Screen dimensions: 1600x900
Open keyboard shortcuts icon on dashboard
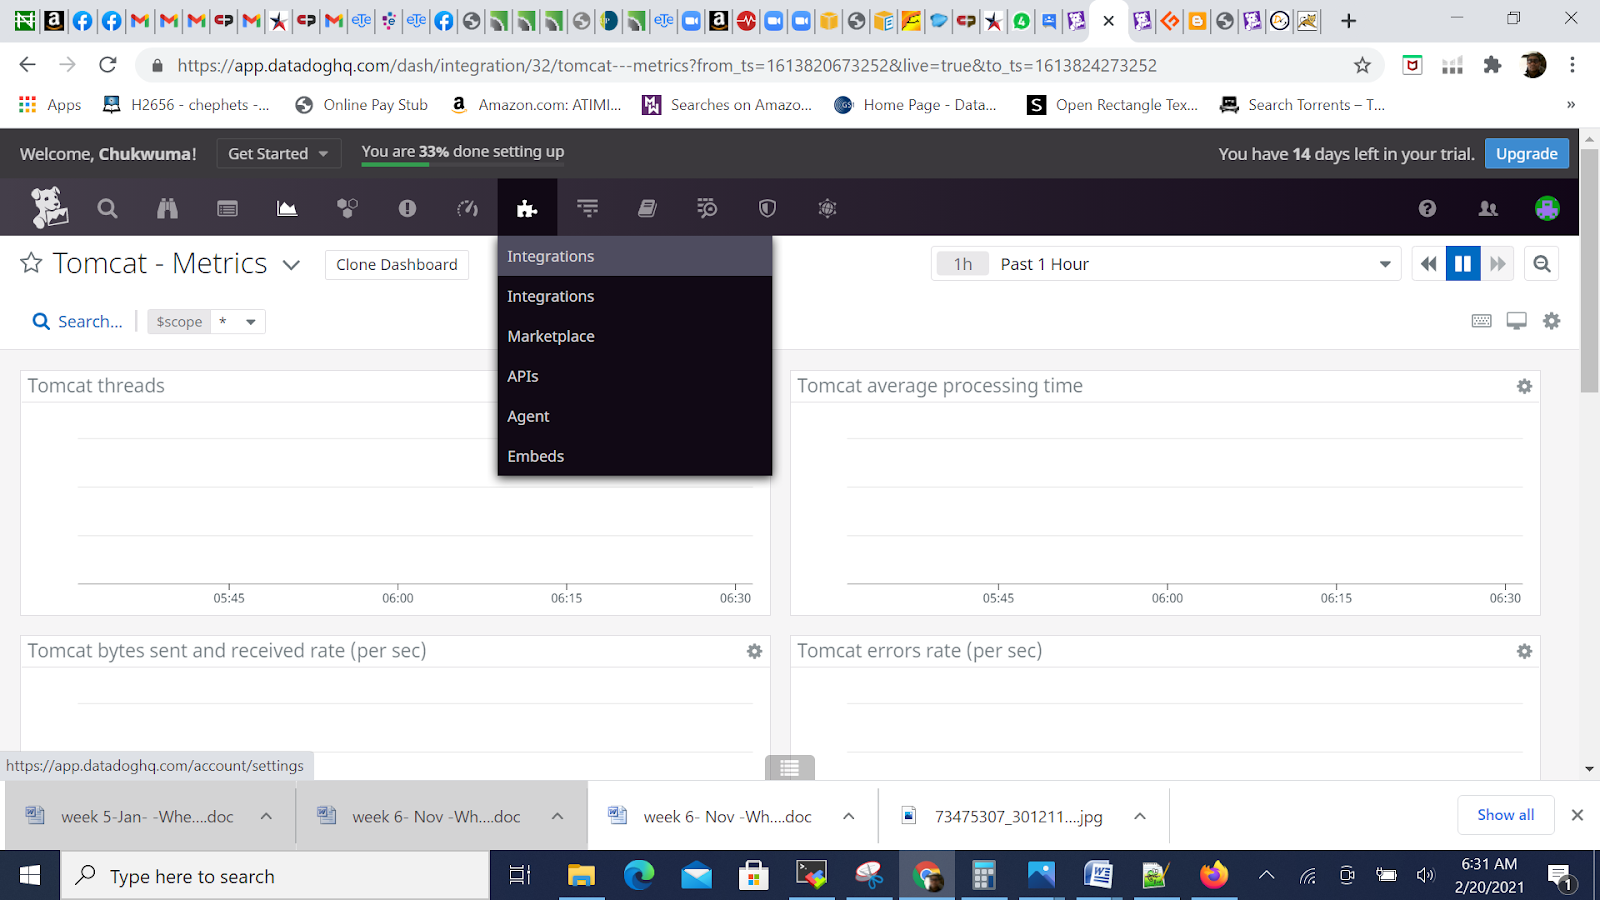pyautogui.click(x=1482, y=321)
